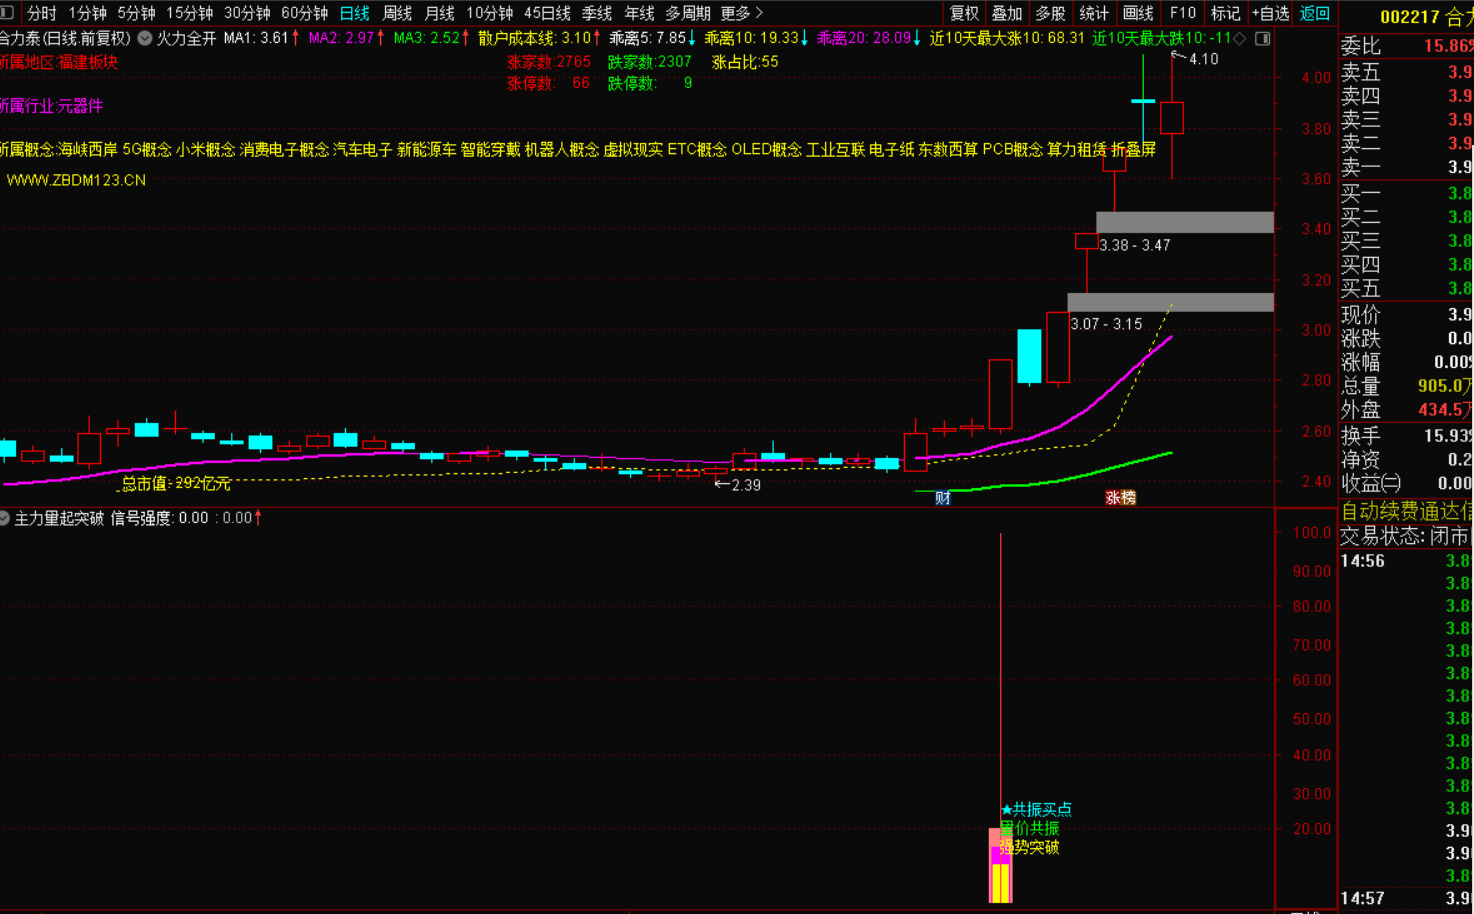Open F10 company information

point(1183,13)
